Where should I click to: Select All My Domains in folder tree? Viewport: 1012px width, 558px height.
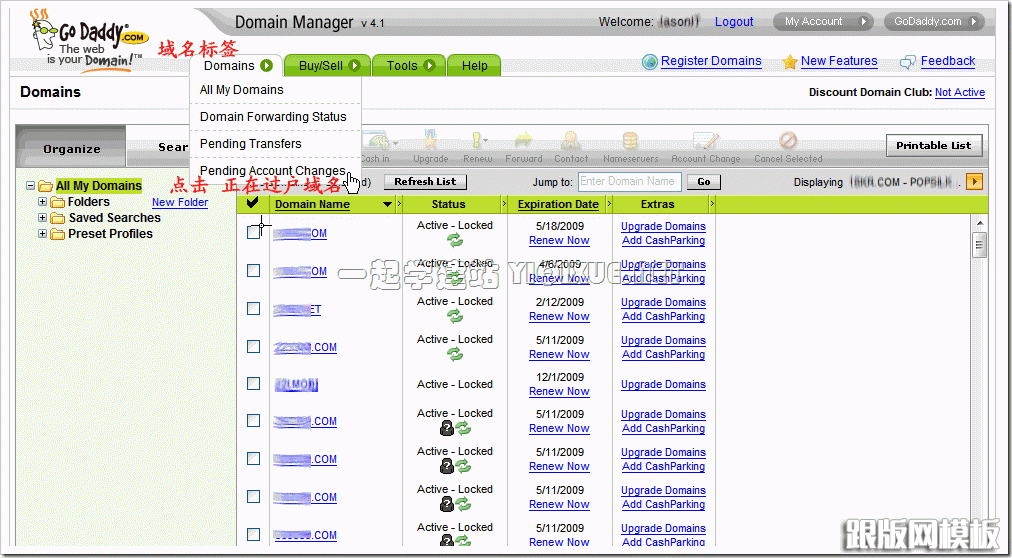point(99,186)
